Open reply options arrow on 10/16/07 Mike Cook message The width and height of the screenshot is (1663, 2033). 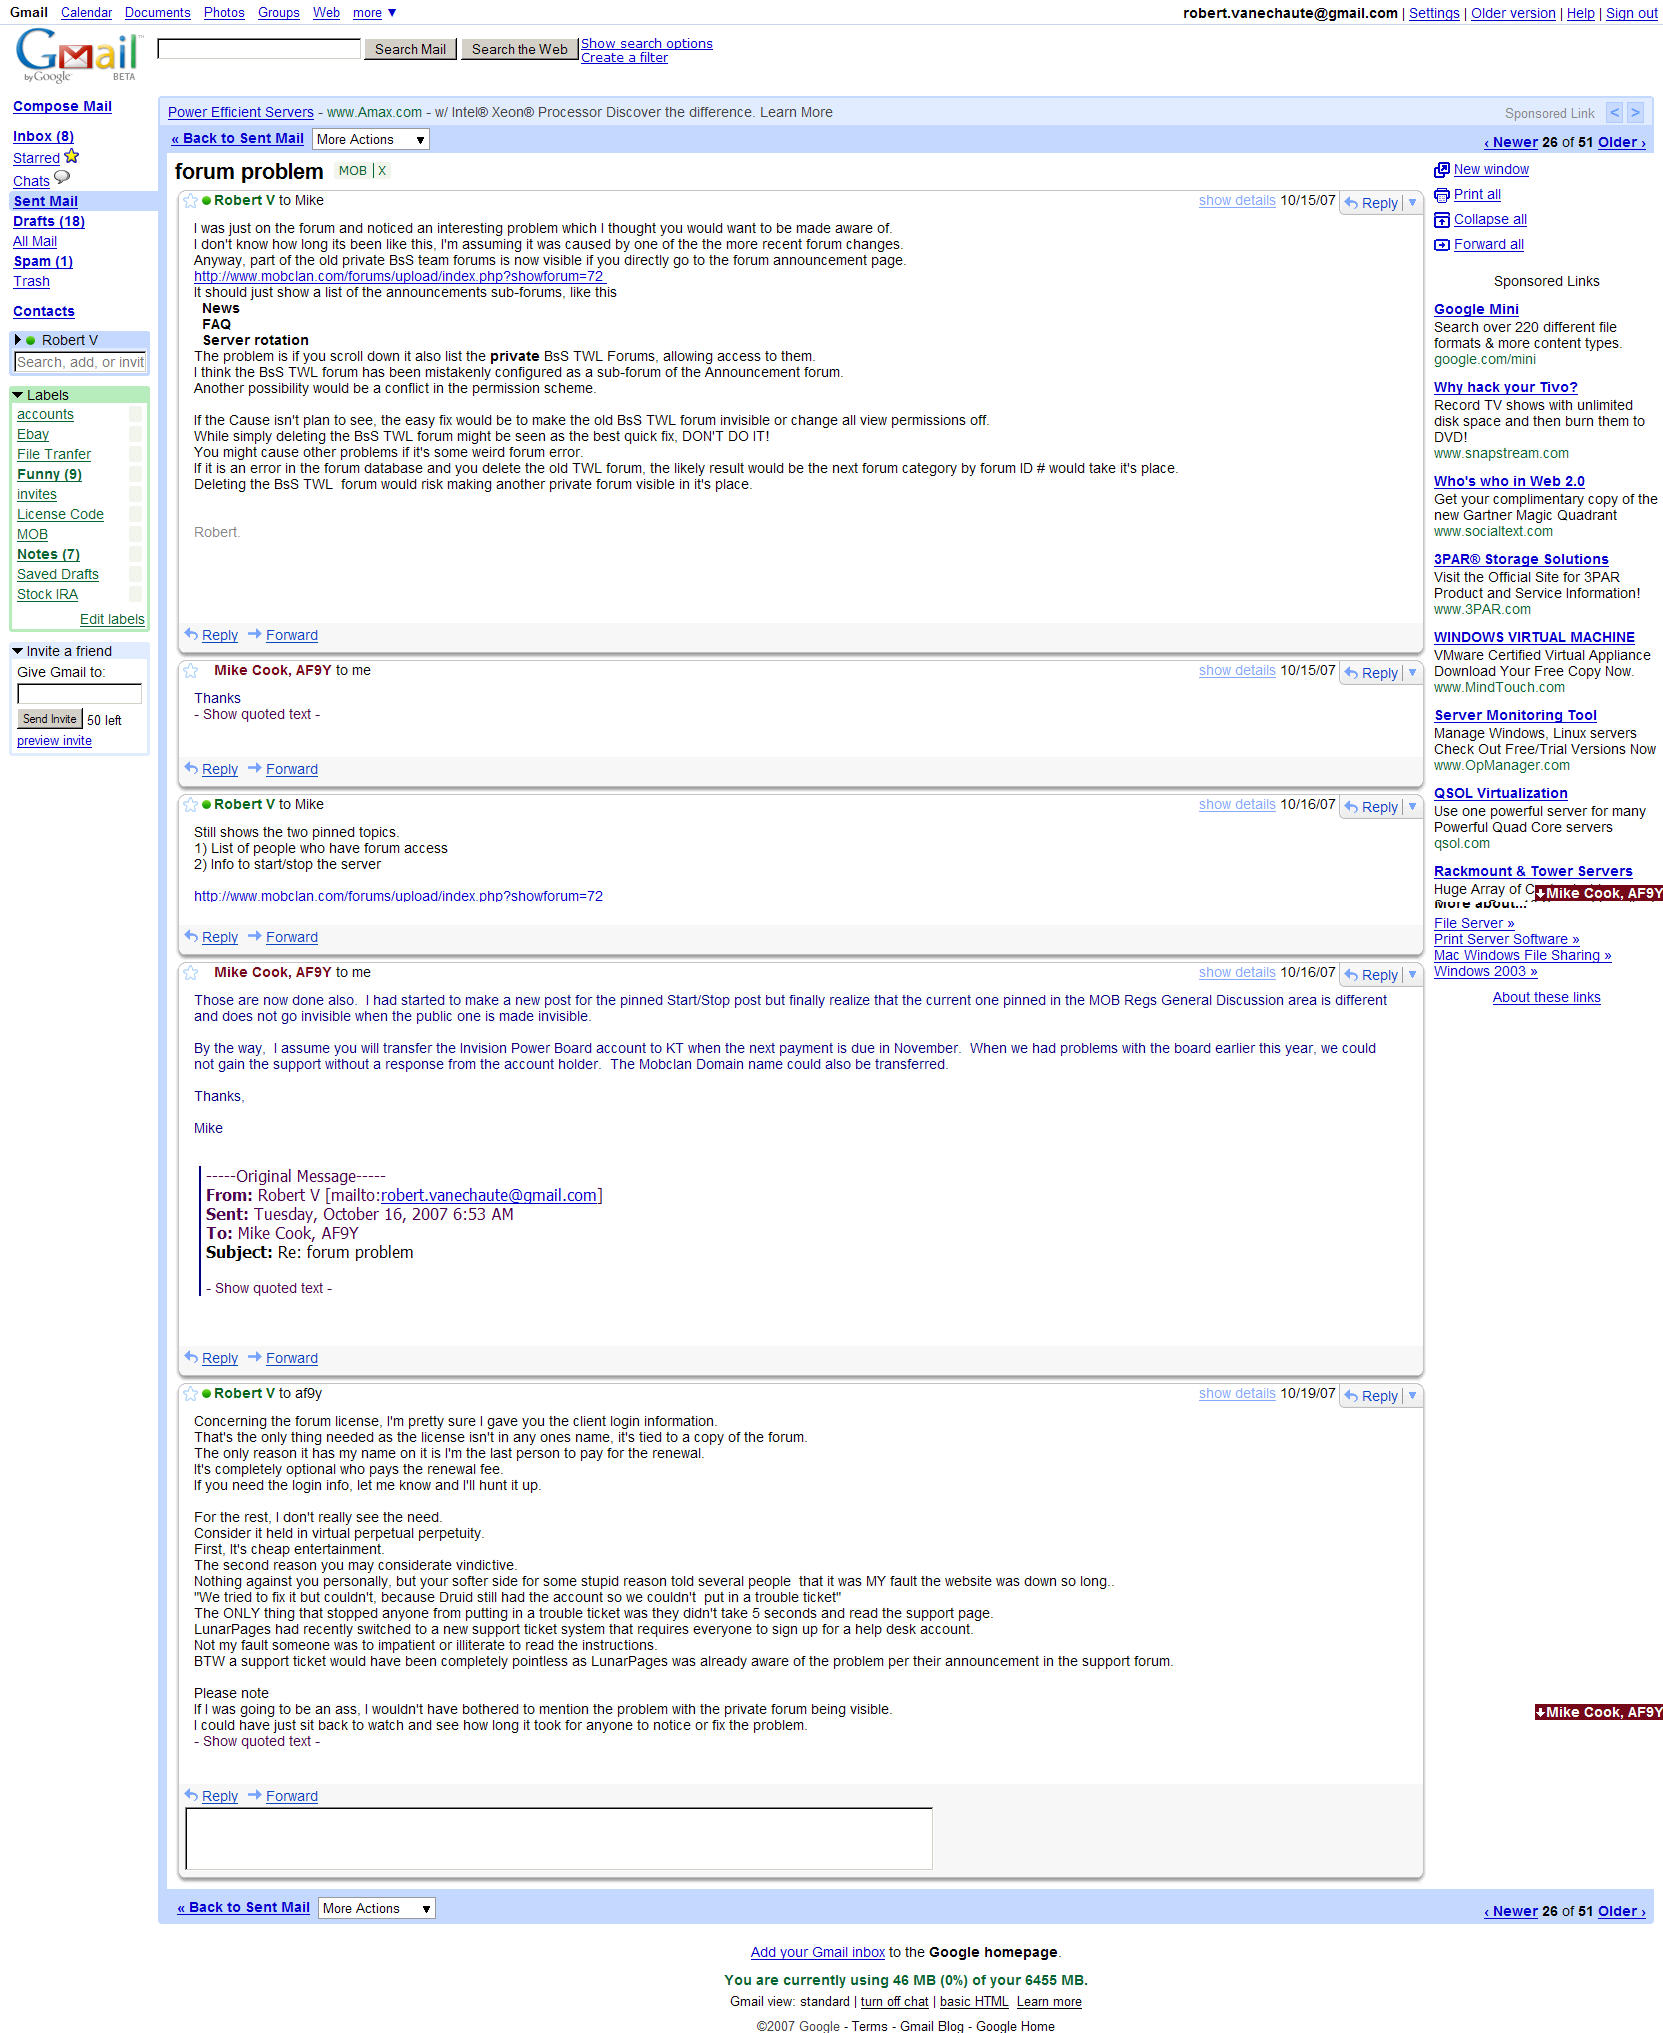pos(1412,975)
